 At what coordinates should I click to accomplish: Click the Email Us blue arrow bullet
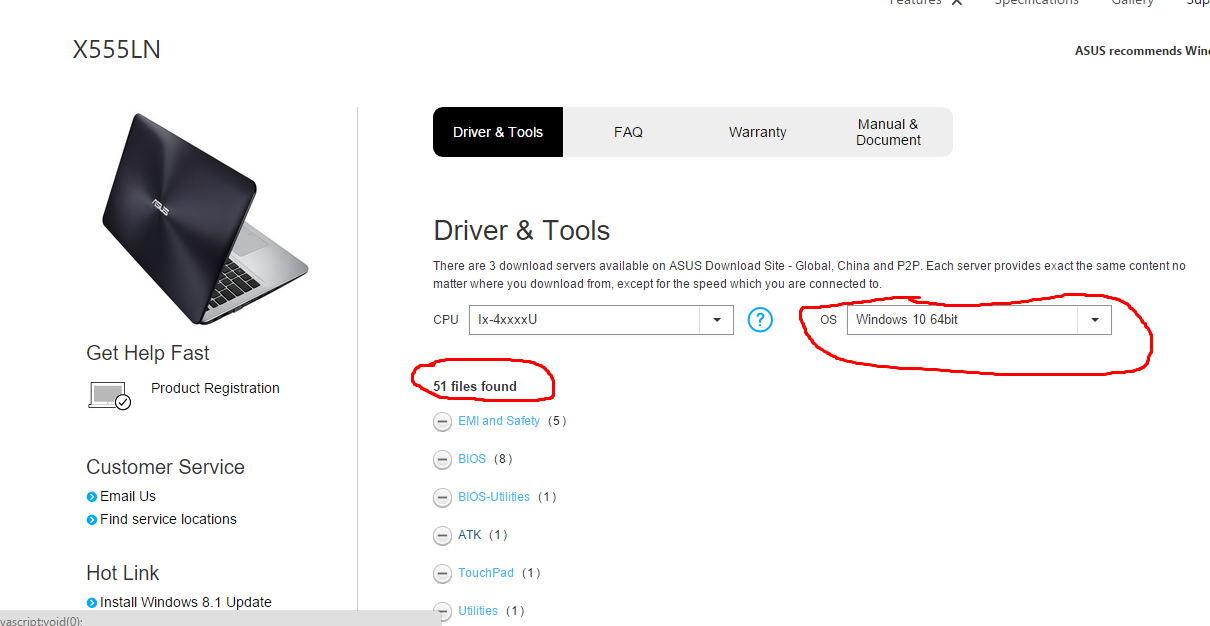pyautogui.click(x=92, y=496)
